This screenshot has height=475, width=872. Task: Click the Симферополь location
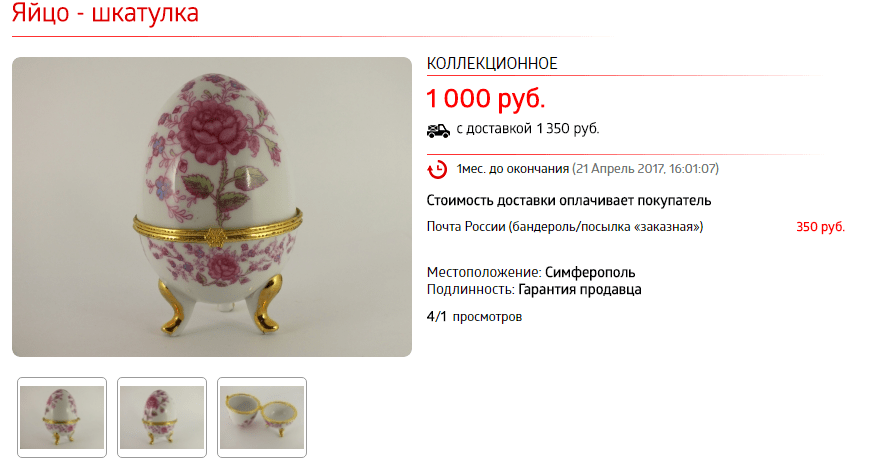tap(590, 273)
